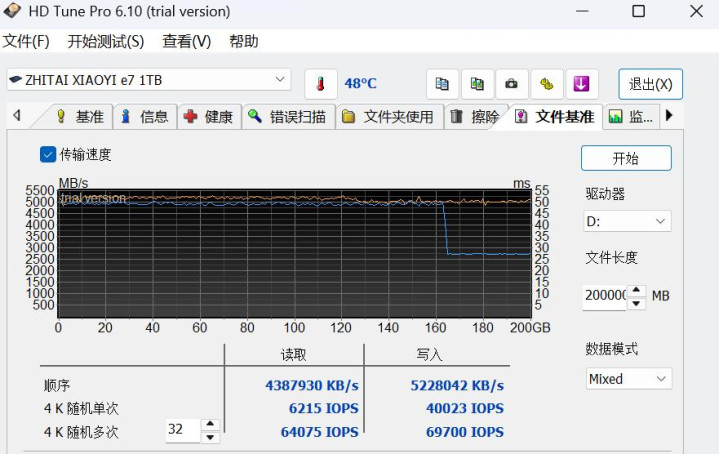Image resolution: width=719 pixels, height=454 pixels.
Task: Click the 6215 IOPS read value
Action: click(324, 408)
